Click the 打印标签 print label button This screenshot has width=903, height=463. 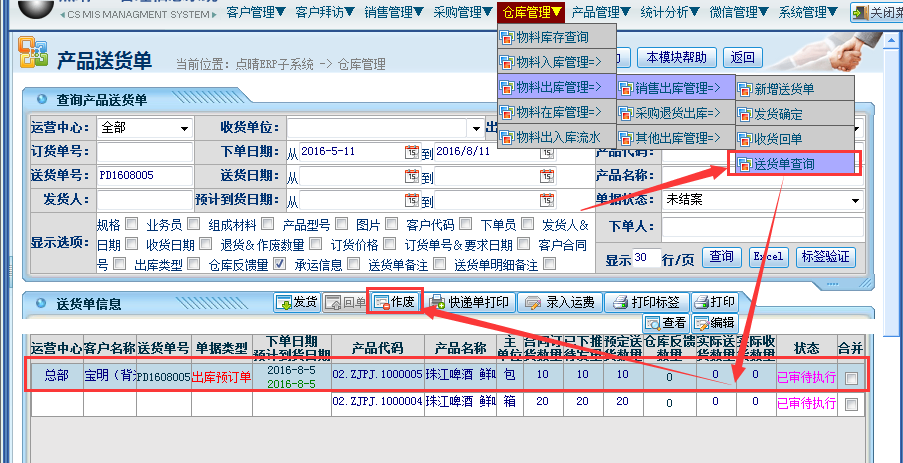648,301
